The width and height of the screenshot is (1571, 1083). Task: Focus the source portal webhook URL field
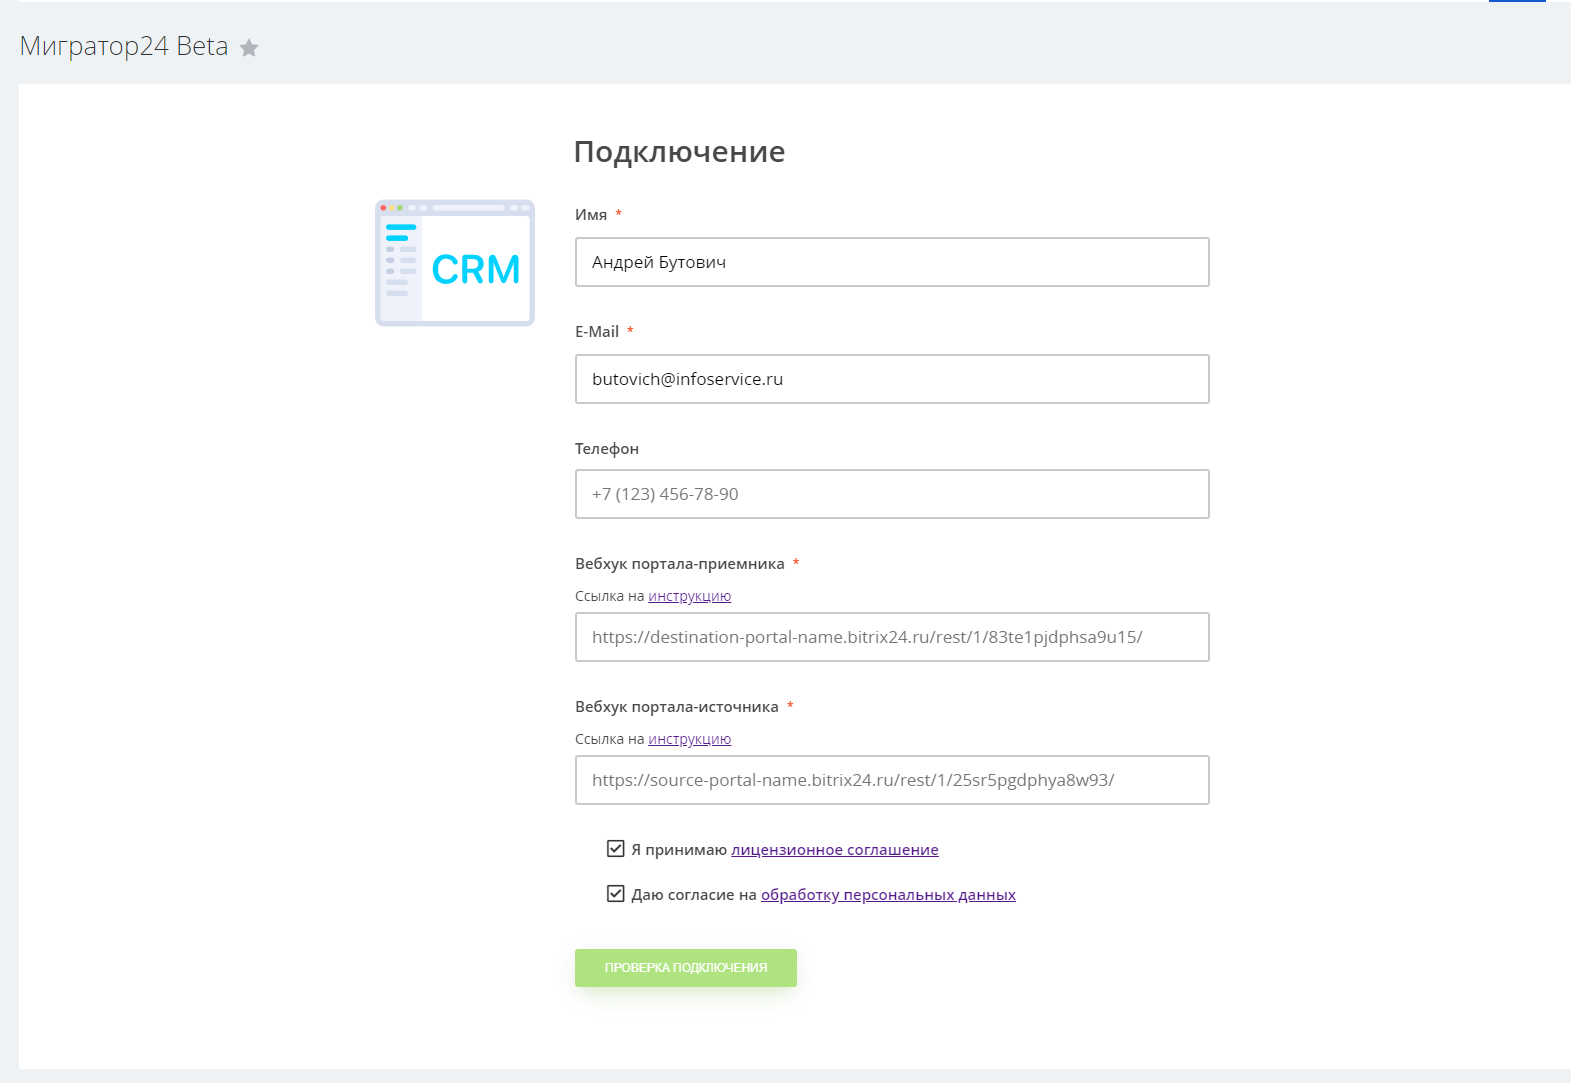pos(891,780)
